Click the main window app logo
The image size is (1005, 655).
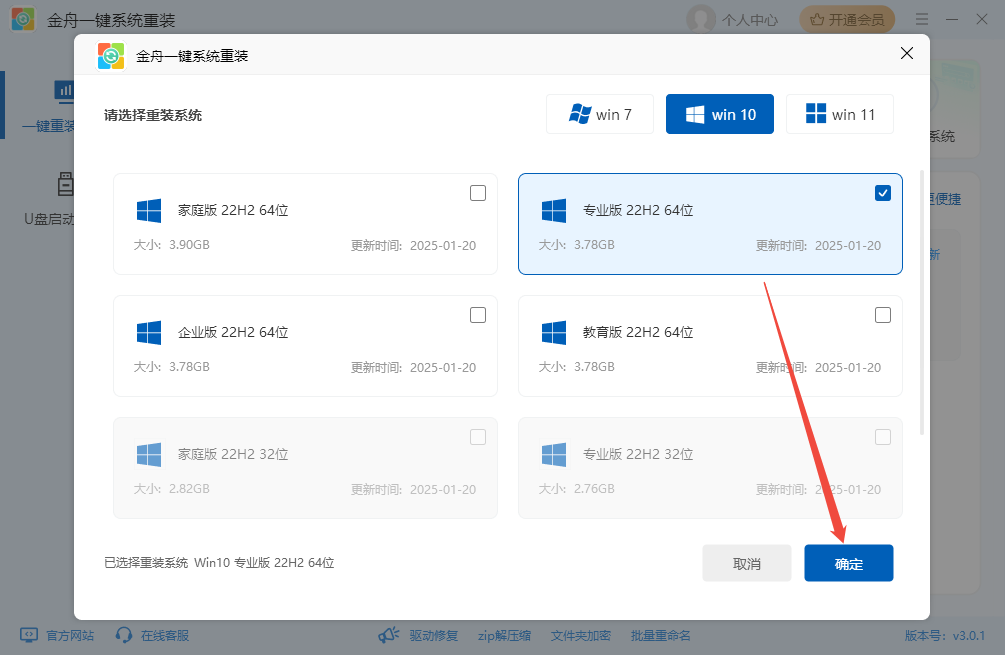tap(23, 19)
